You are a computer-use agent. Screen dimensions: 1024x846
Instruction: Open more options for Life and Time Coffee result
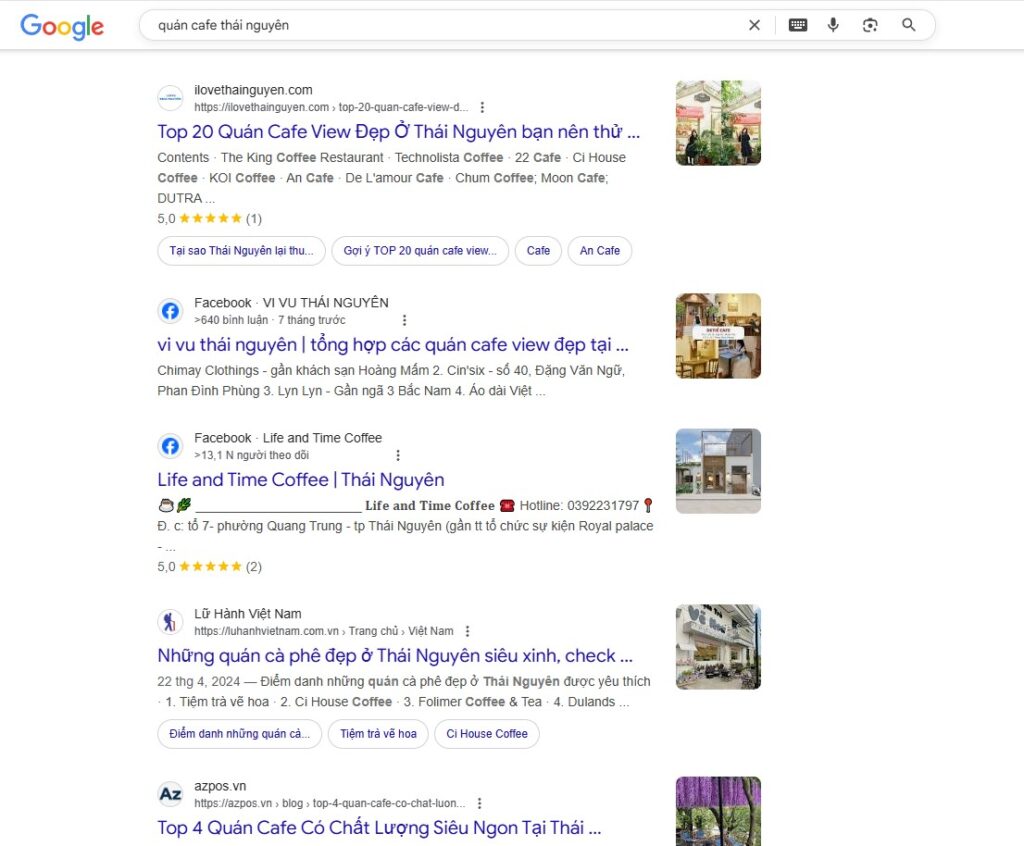point(398,455)
